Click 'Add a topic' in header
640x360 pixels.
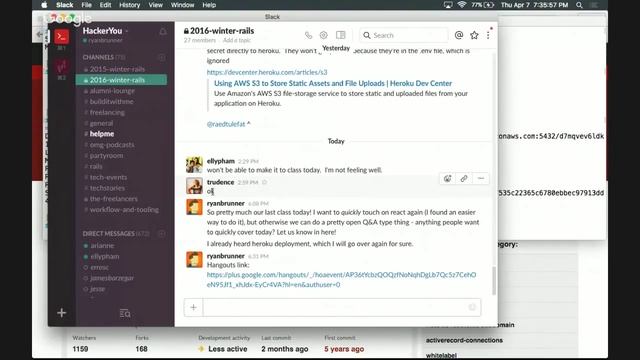(237, 40)
